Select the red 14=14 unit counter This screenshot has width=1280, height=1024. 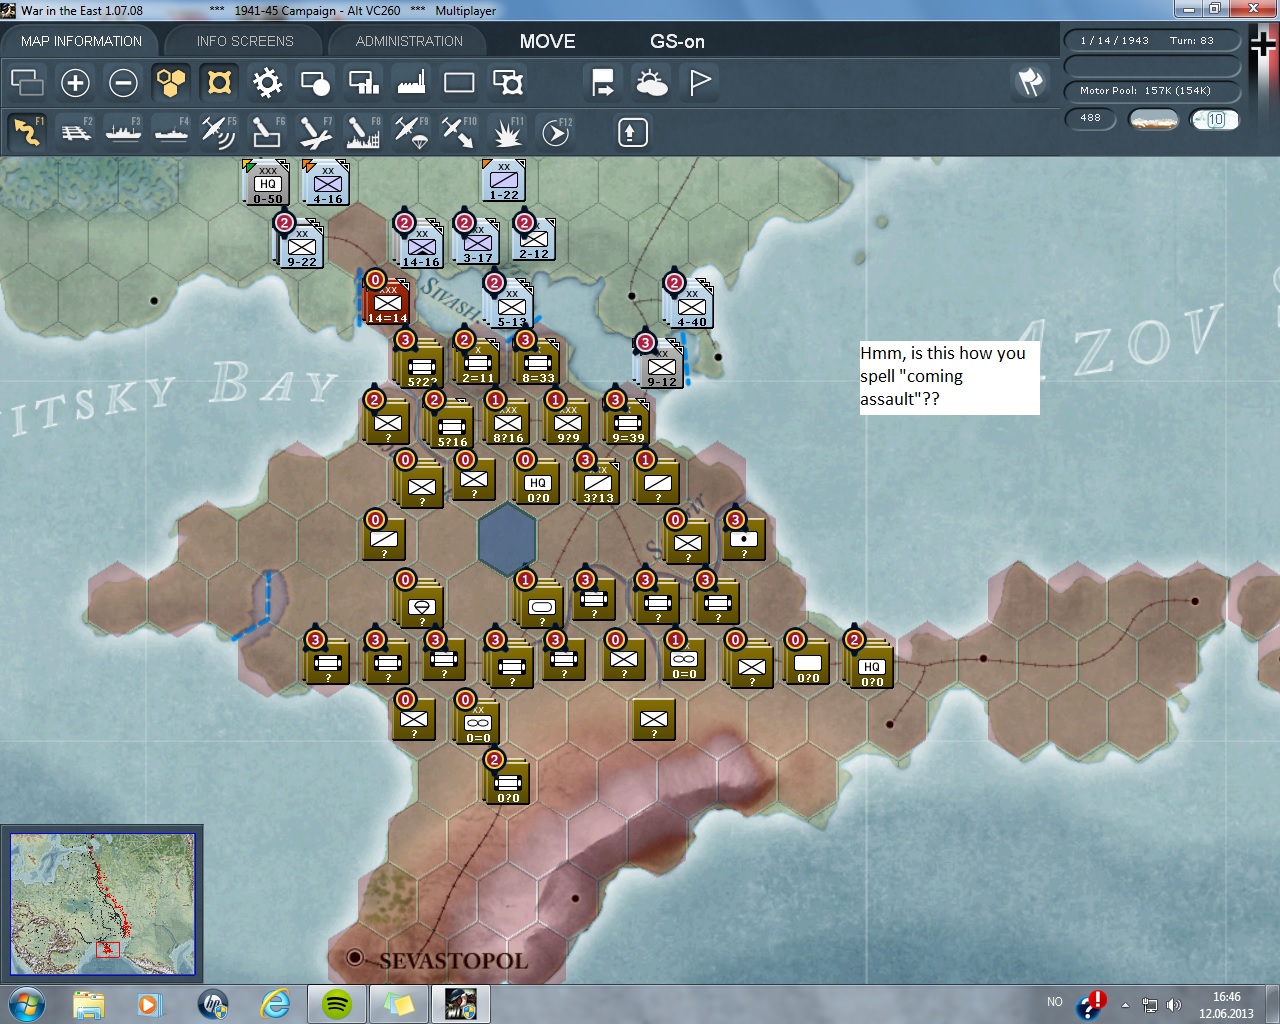pos(387,303)
